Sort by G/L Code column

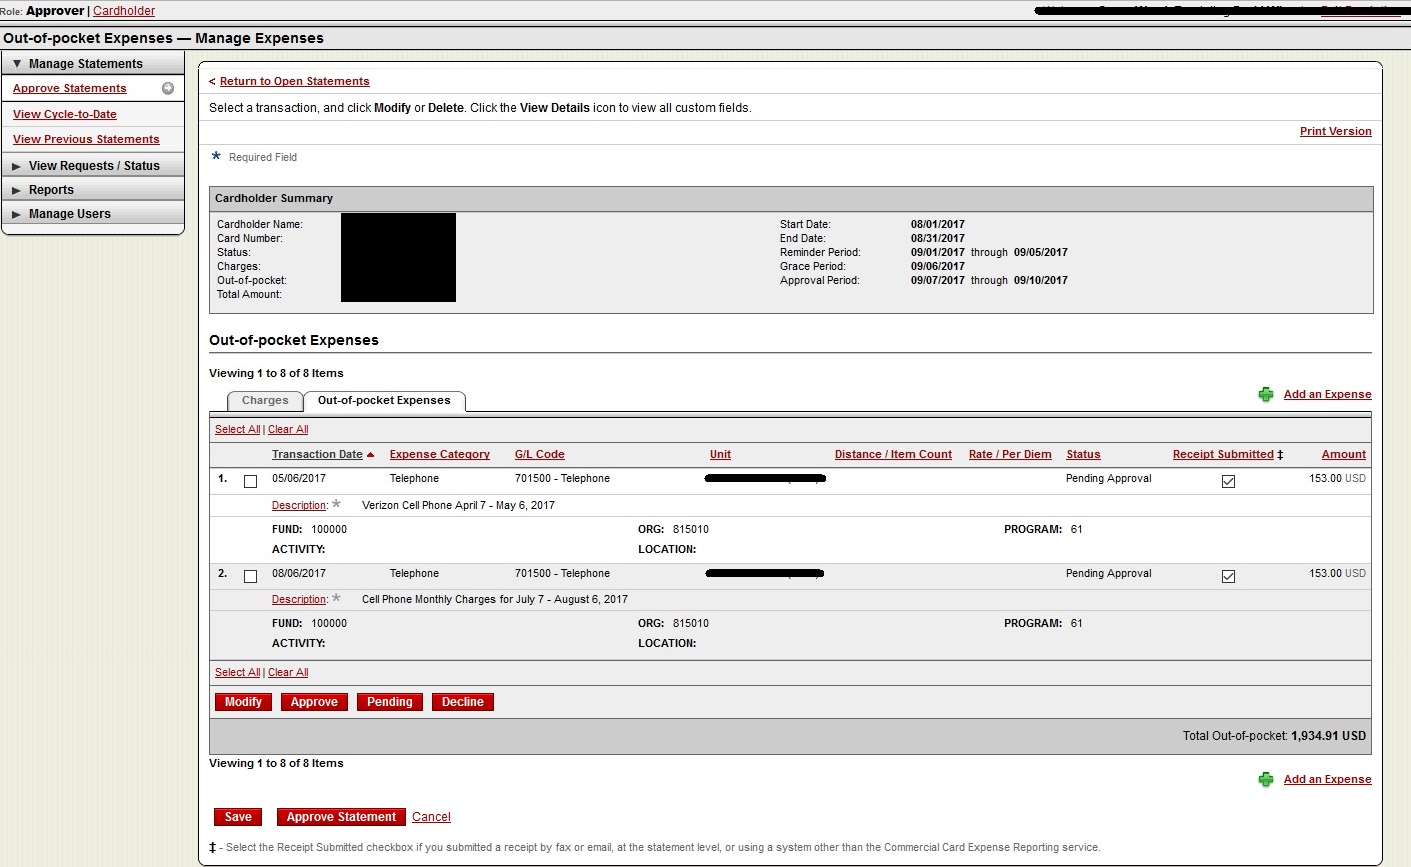540,454
